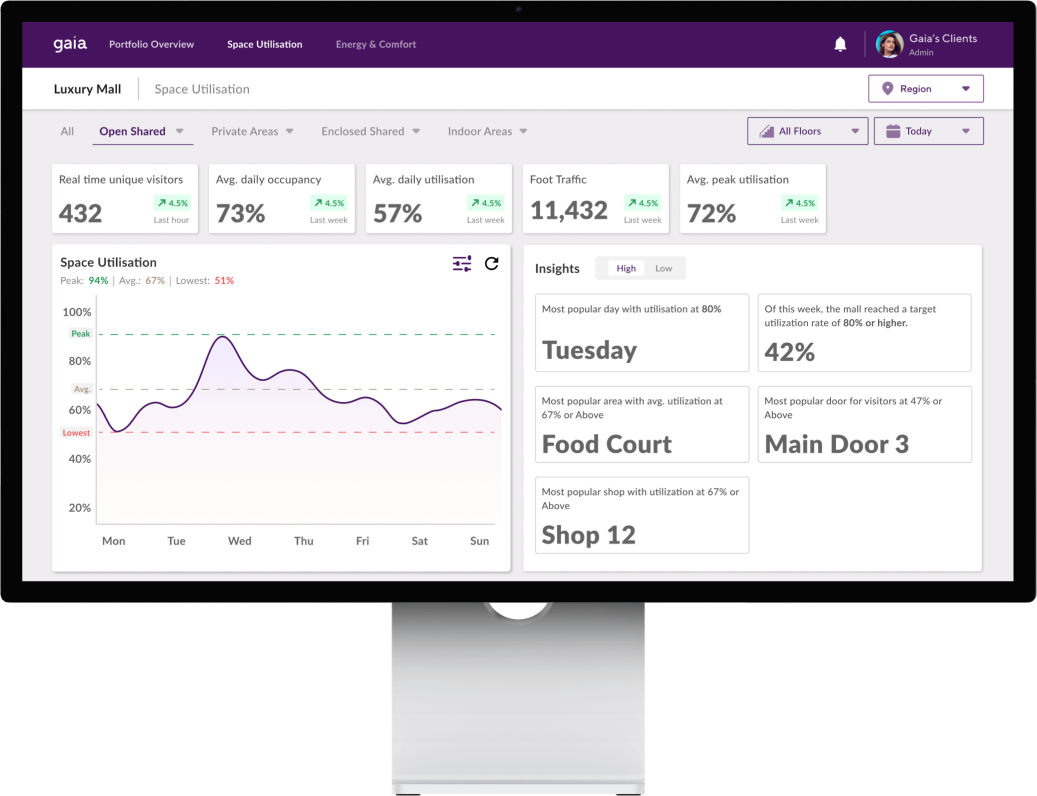Open the Today date range dropdown
Viewport: 1037px width, 796px height.
(928, 131)
